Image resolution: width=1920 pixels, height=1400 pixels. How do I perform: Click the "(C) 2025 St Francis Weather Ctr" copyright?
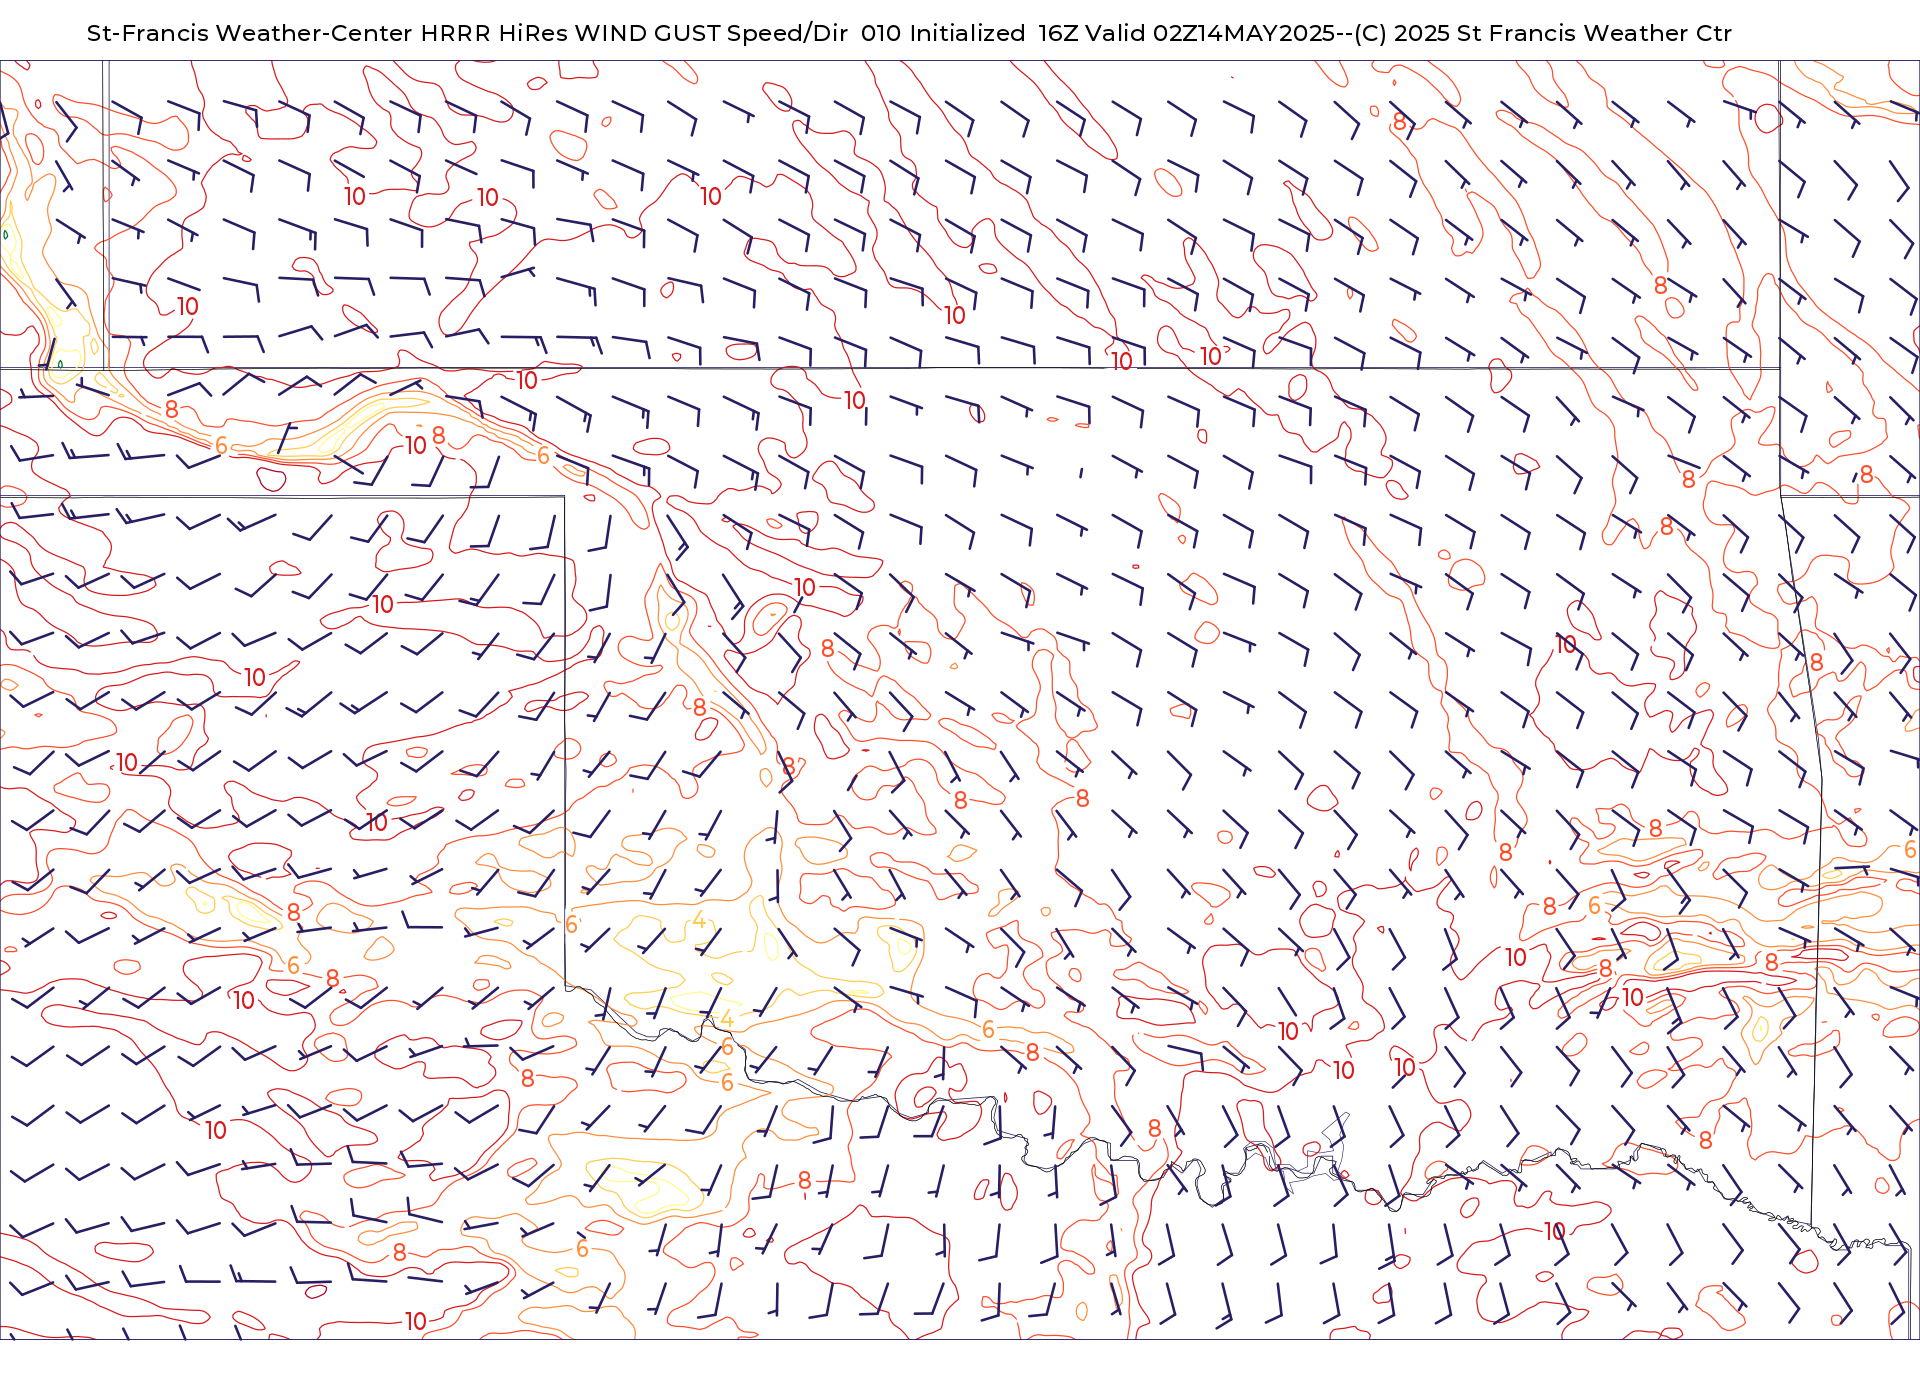pyautogui.click(x=1544, y=33)
